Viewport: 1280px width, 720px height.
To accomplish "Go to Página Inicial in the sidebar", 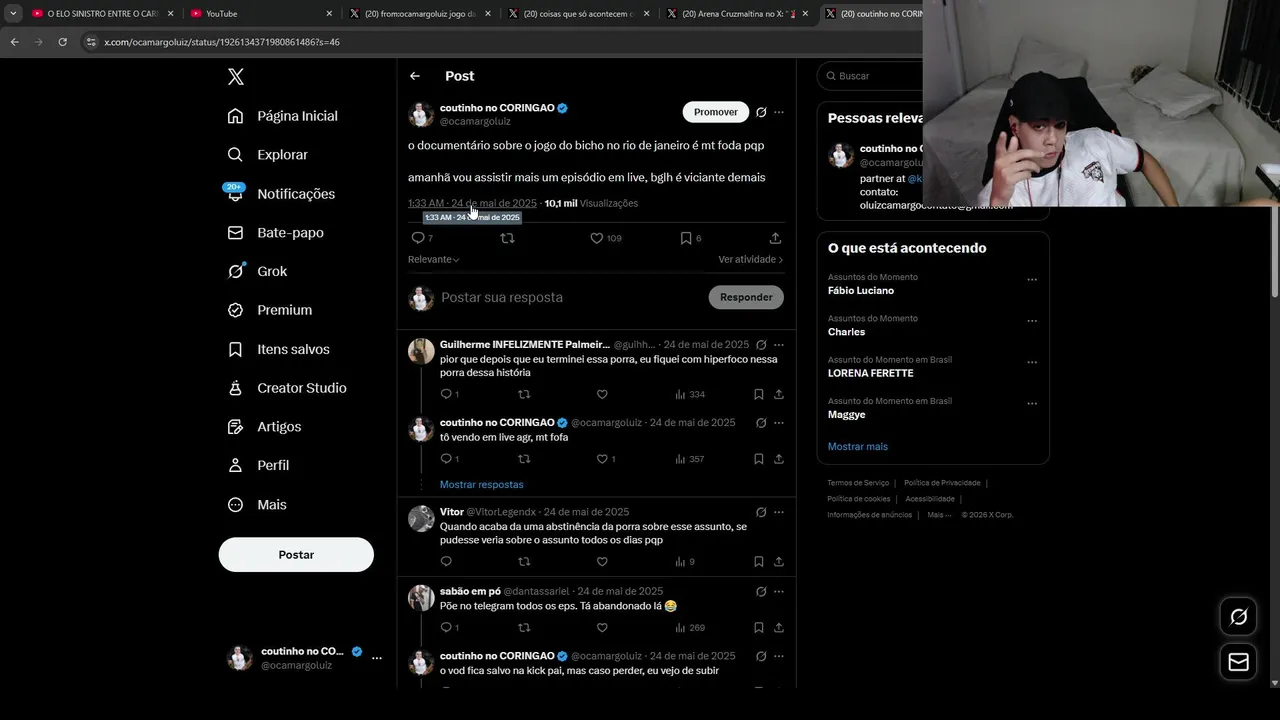I will [283, 116].
